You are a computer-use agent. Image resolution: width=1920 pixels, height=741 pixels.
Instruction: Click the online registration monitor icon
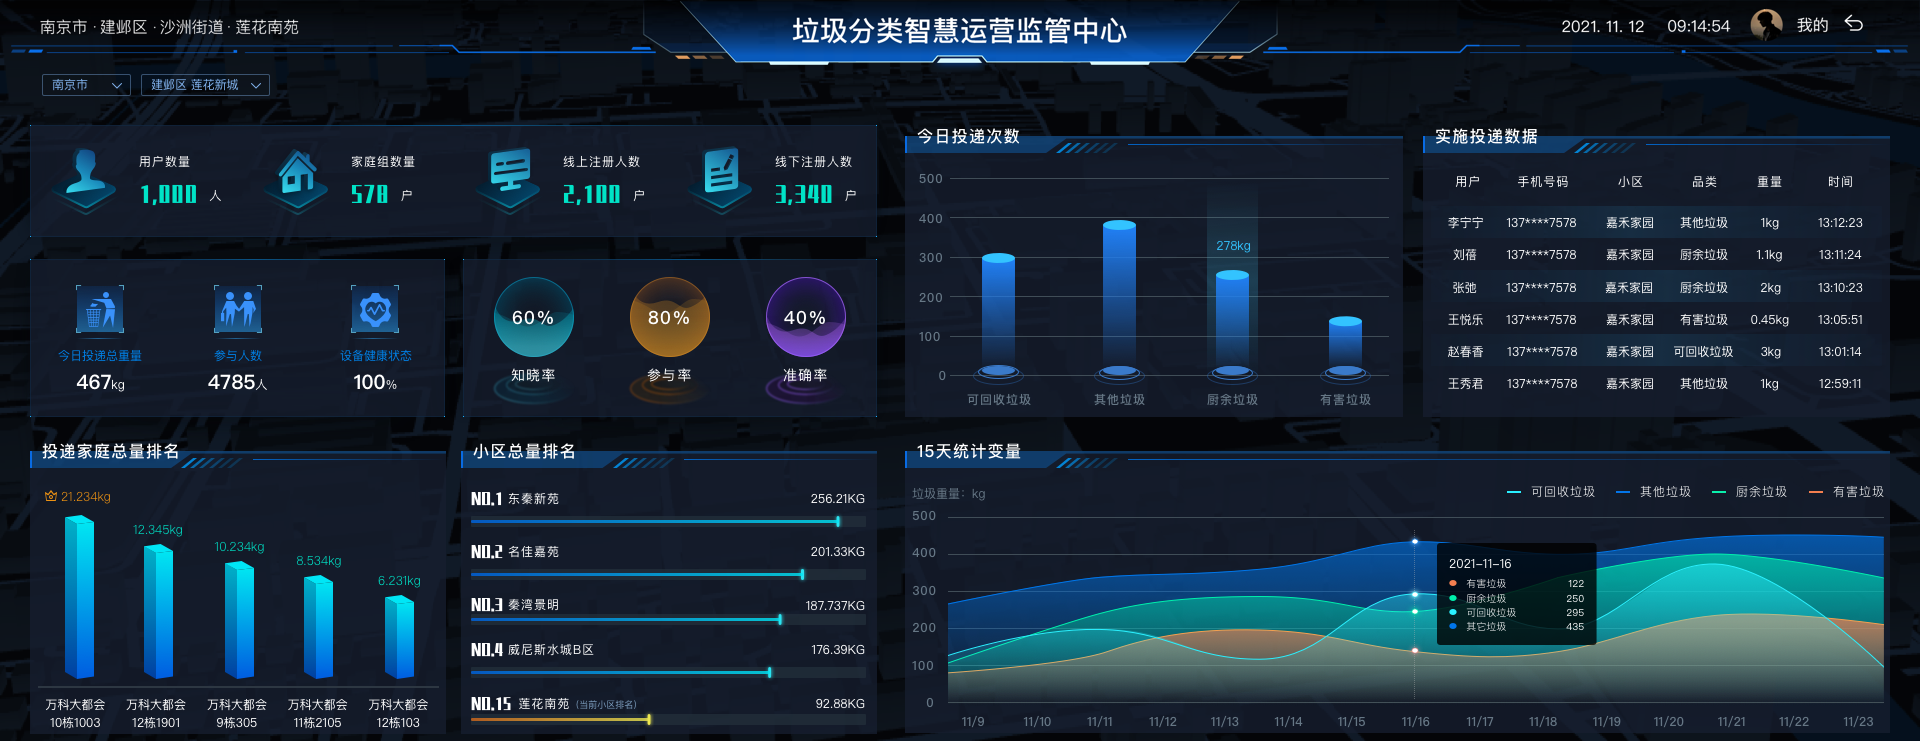[510, 178]
